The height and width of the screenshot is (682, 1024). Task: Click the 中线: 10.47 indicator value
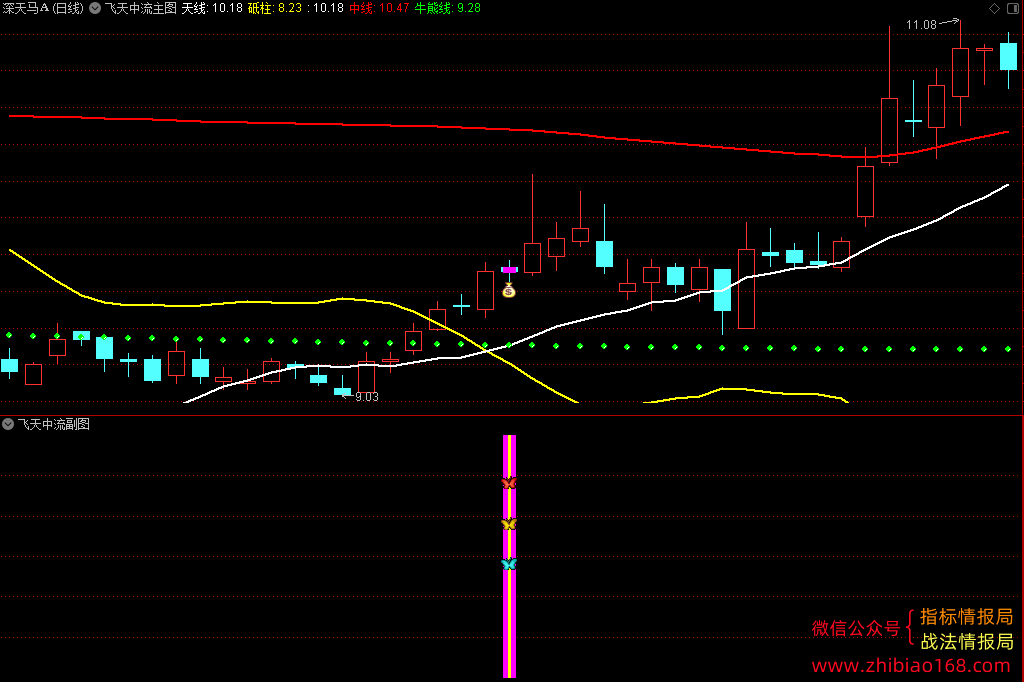(379, 8)
